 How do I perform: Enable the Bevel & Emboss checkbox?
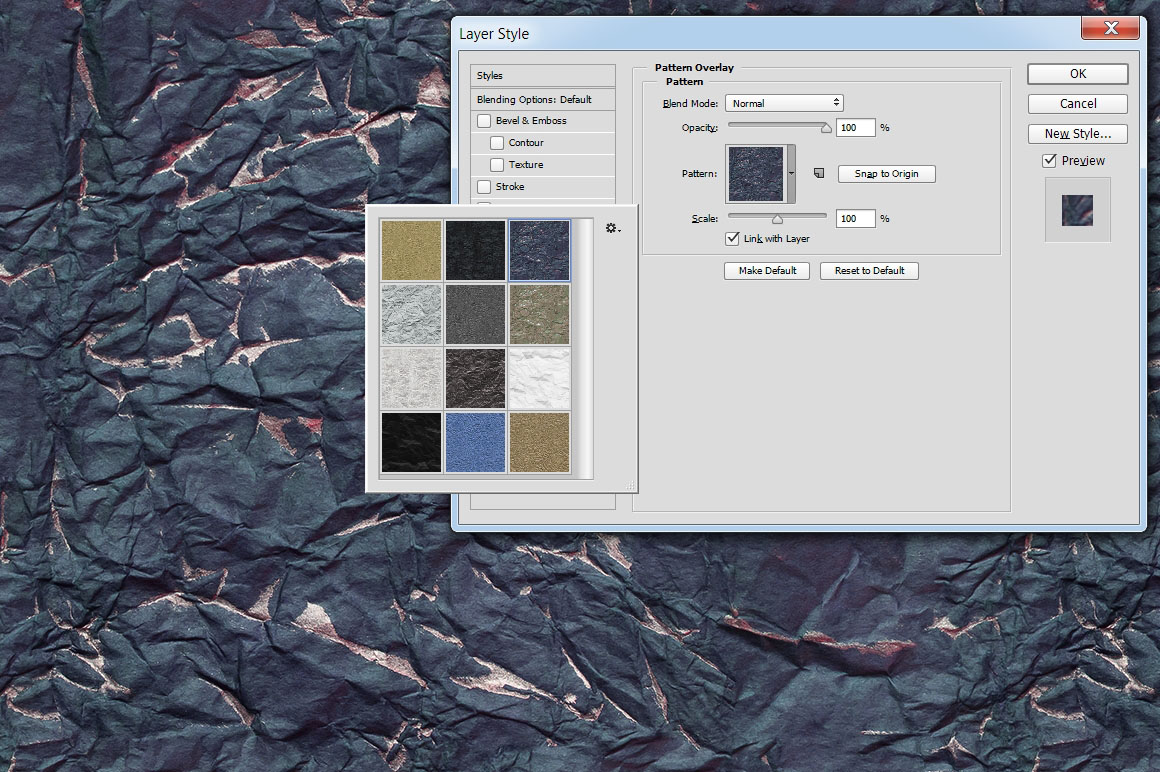[485, 121]
